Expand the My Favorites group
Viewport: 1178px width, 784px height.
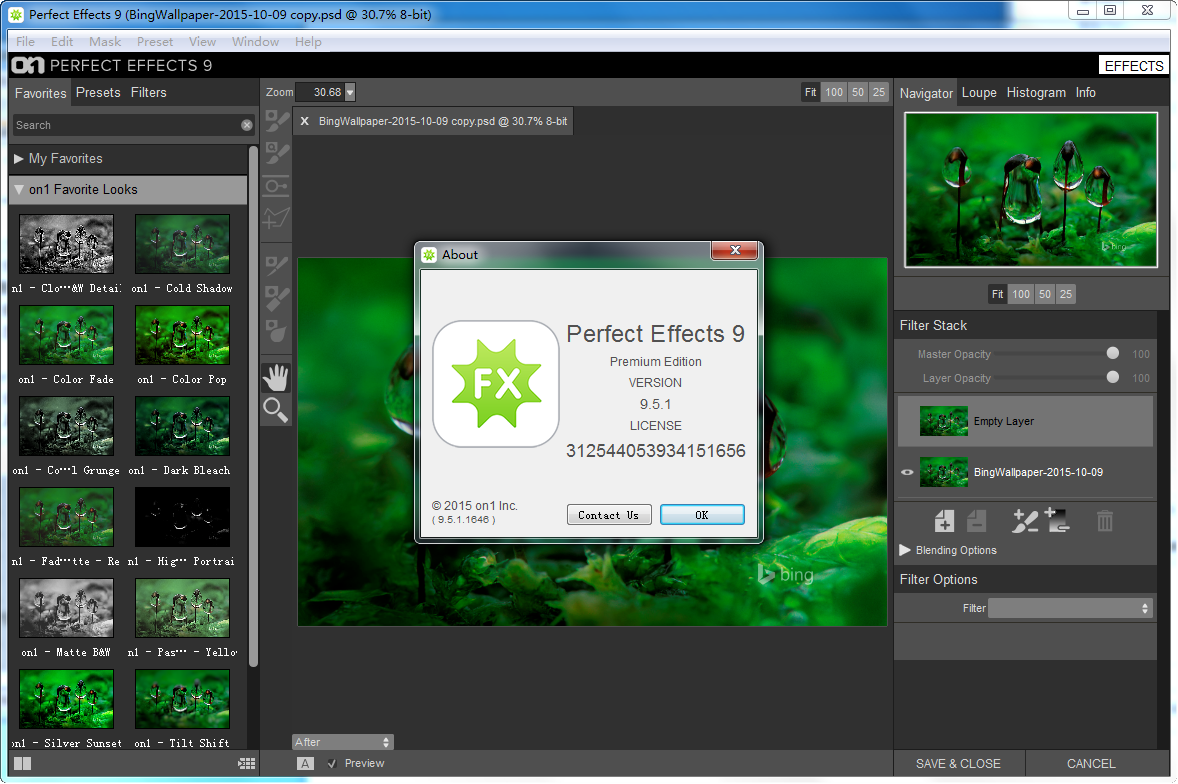click(x=18, y=158)
